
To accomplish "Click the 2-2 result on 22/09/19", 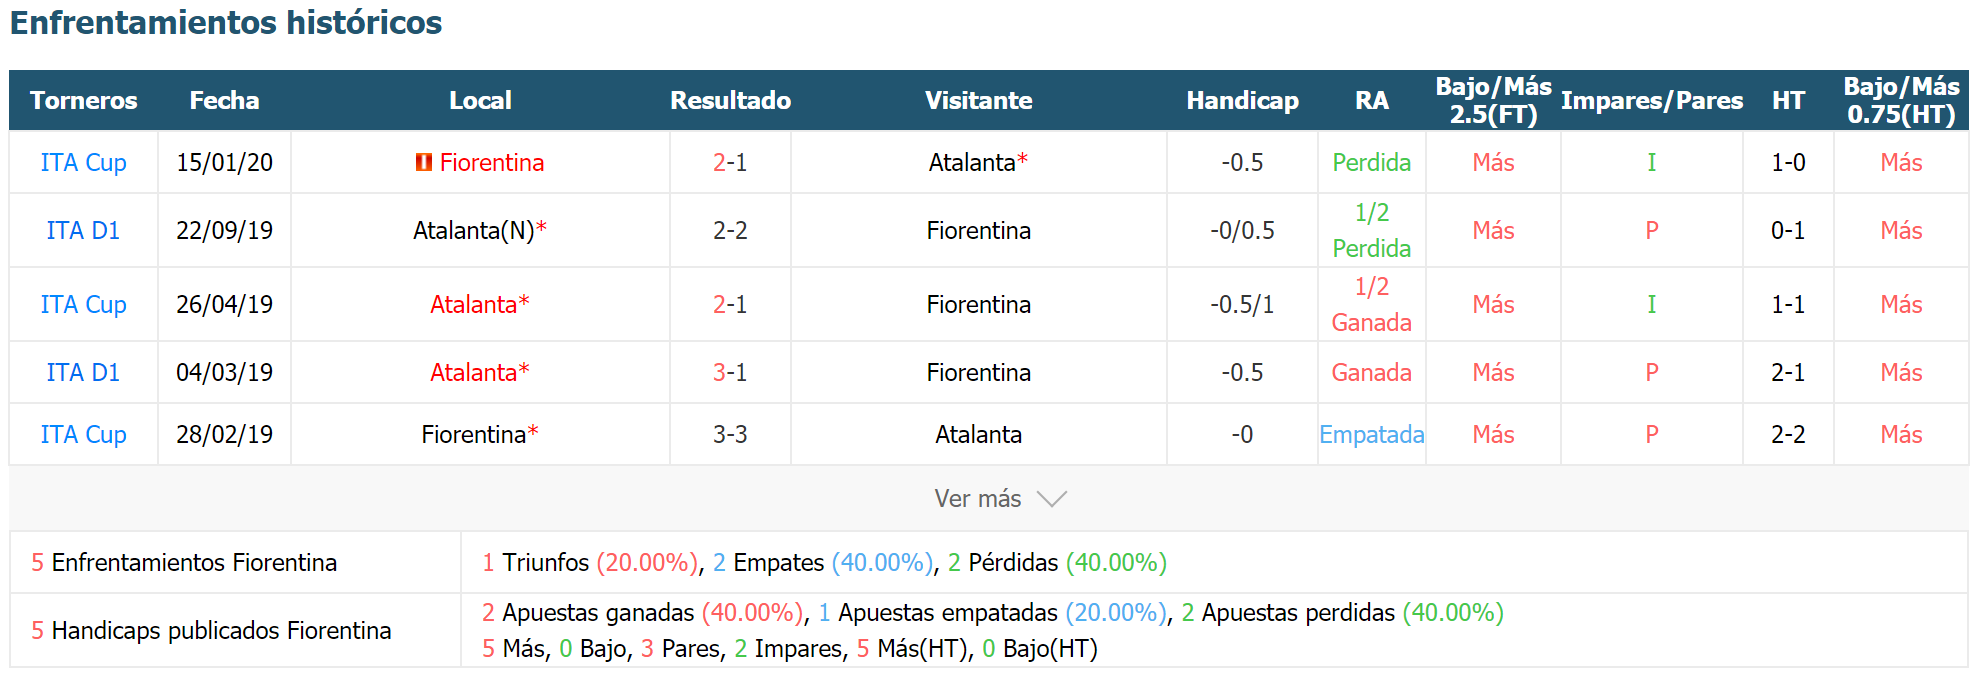I will point(730,230).
